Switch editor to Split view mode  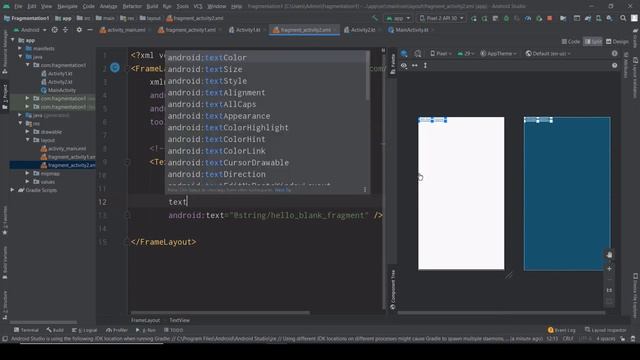click(593, 42)
